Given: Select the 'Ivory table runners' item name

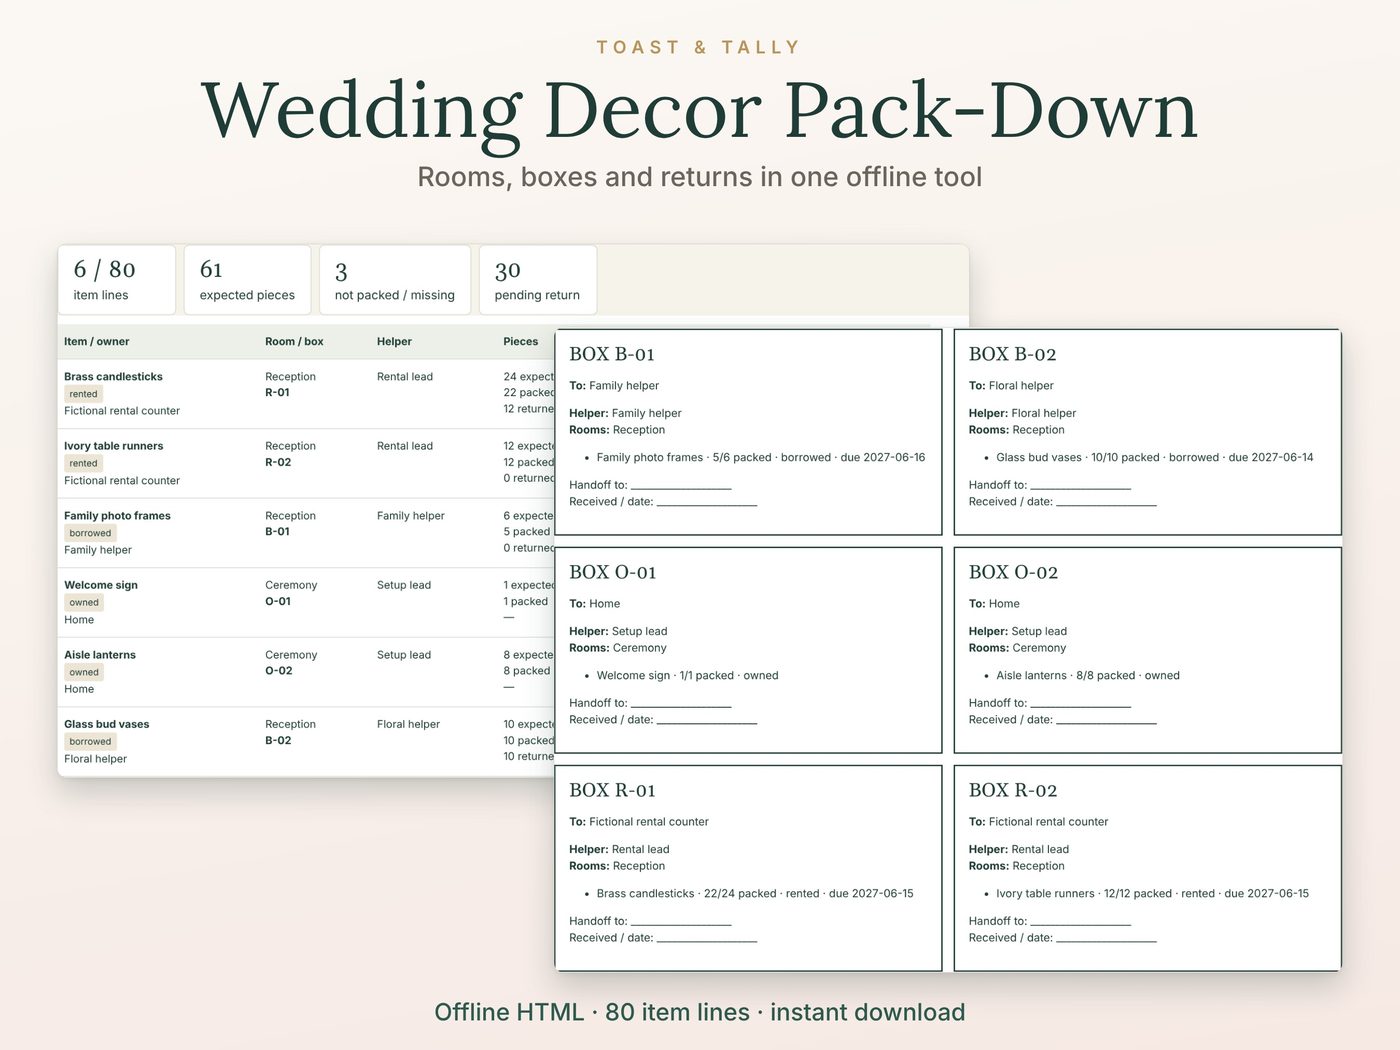Looking at the screenshot, I should coord(114,446).
